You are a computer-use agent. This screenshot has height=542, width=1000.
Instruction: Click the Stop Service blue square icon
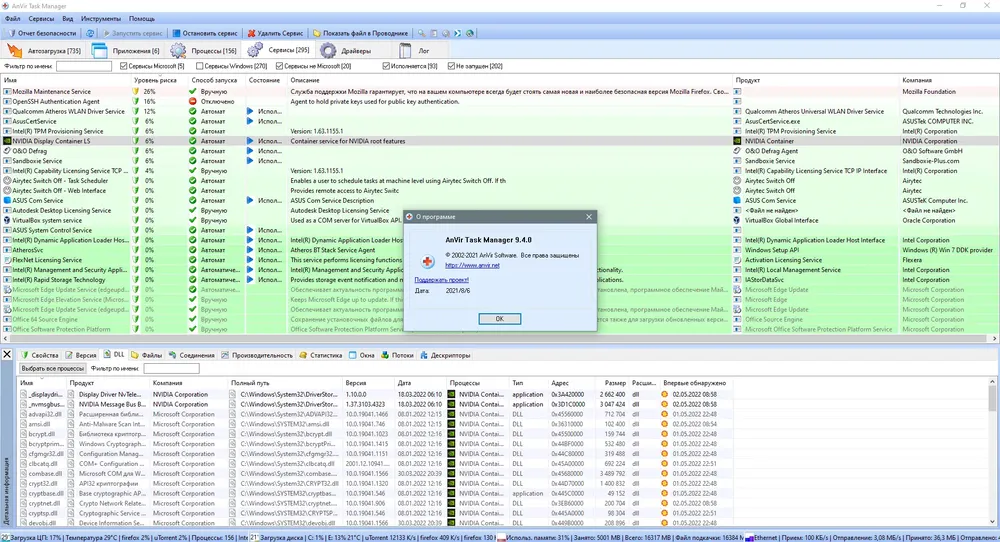coord(176,33)
